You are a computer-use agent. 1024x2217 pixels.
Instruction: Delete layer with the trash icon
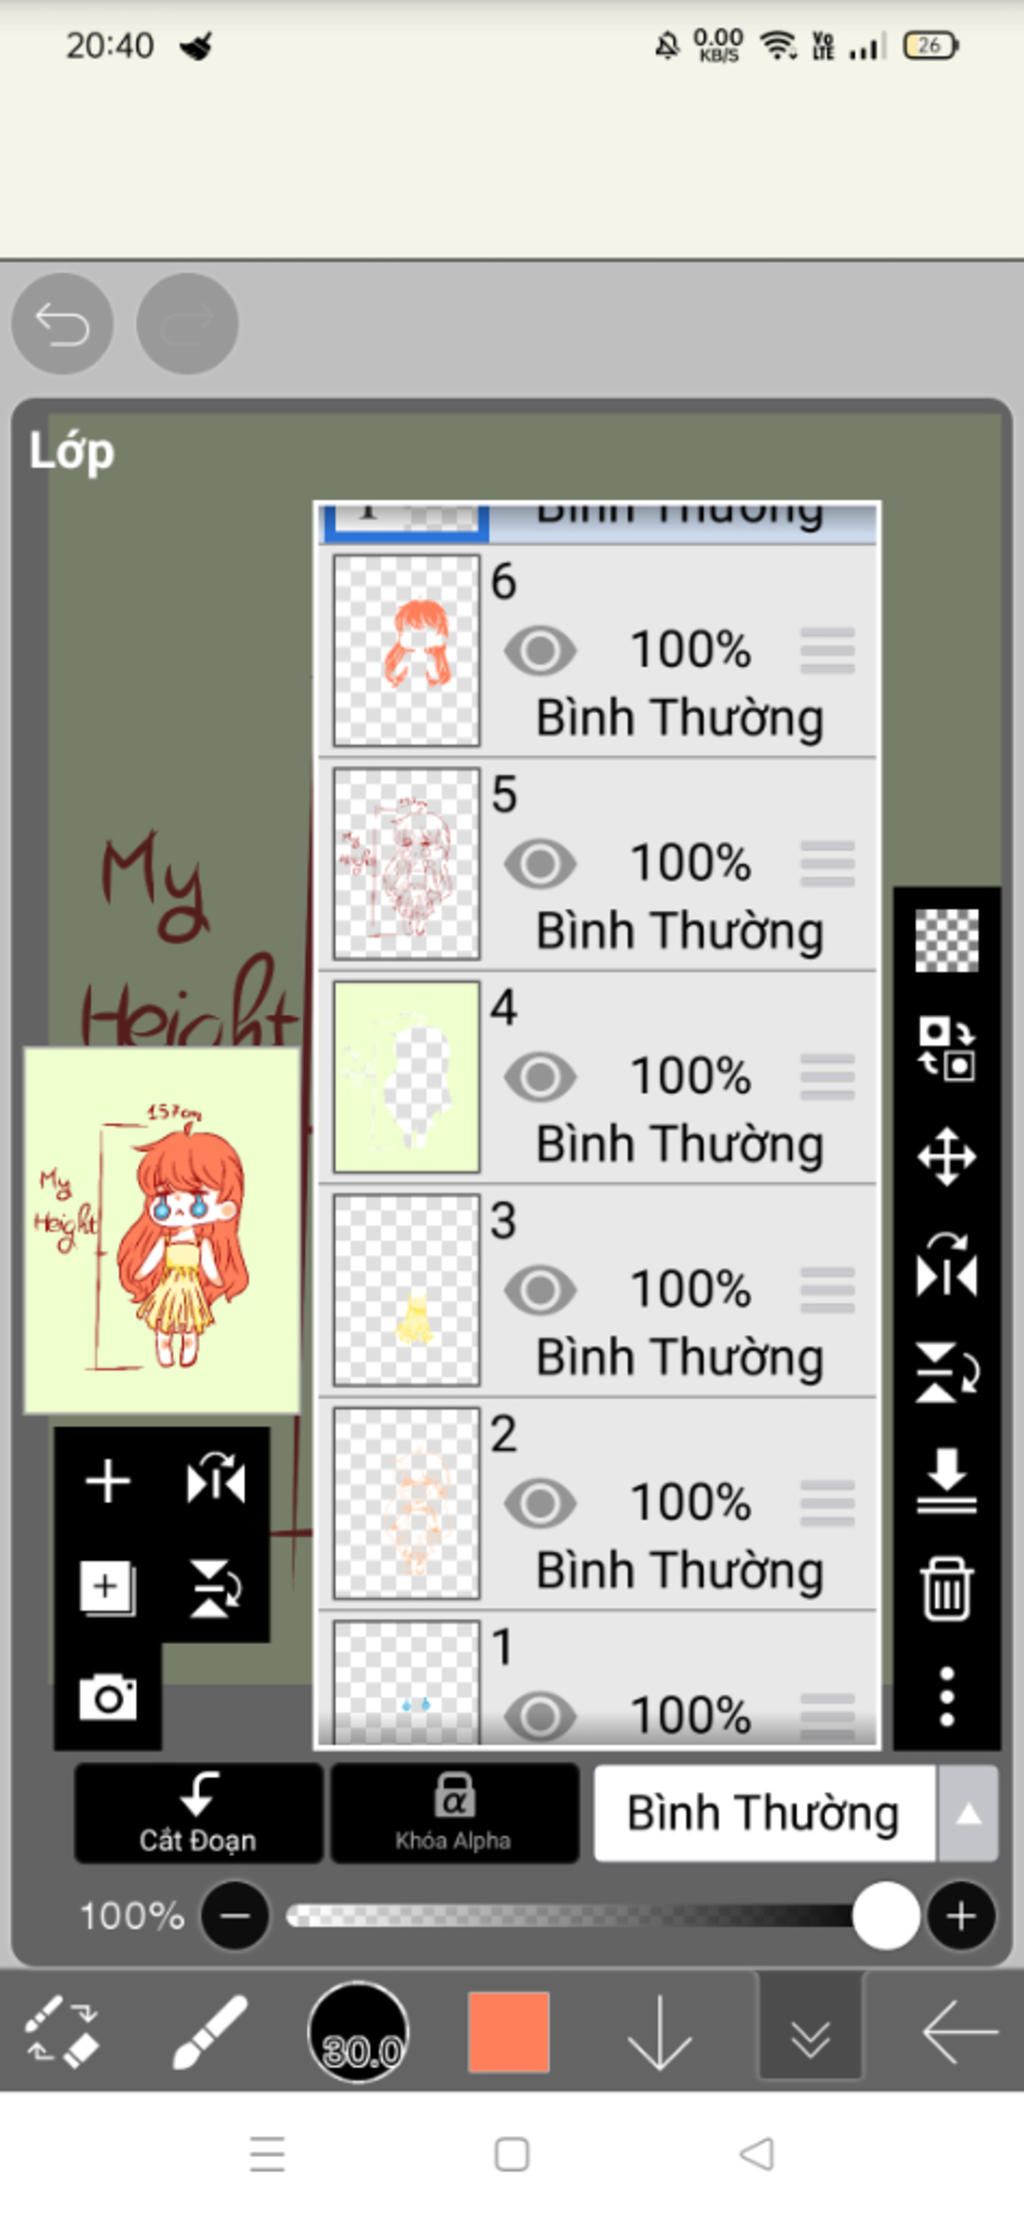(946, 1588)
